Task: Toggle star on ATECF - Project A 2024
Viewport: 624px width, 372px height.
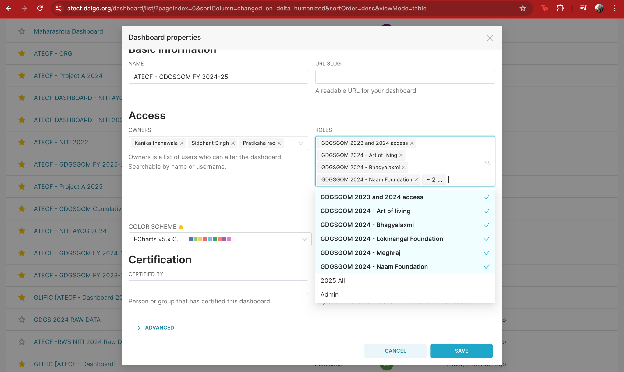Action: pyautogui.click(x=21, y=76)
